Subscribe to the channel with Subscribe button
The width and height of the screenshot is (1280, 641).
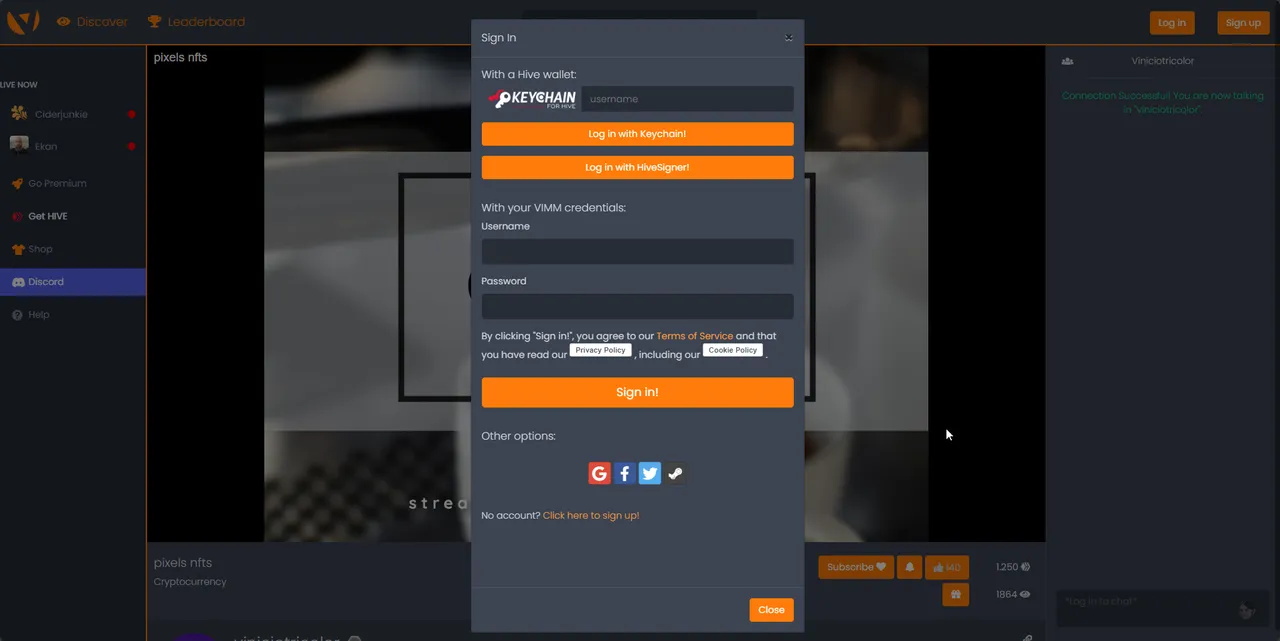[x=856, y=567]
